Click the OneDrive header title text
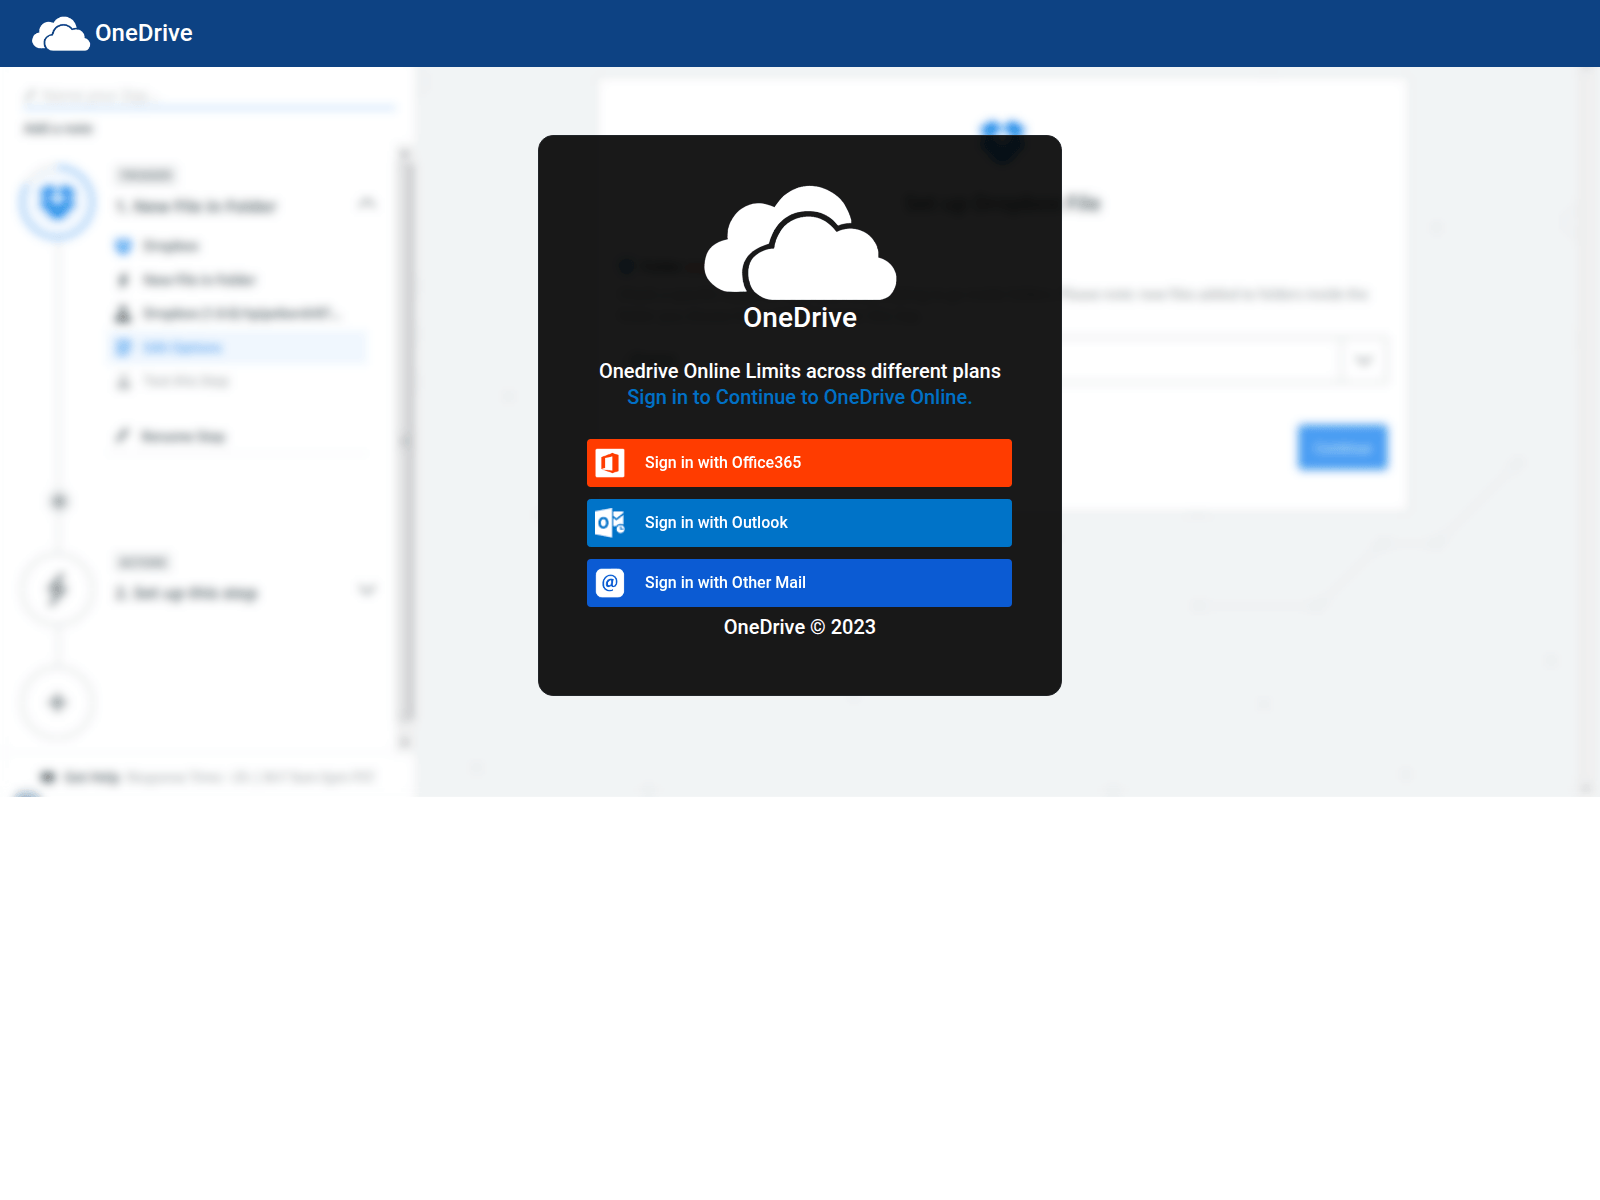This screenshot has width=1600, height=1200. click(x=144, y=33)
